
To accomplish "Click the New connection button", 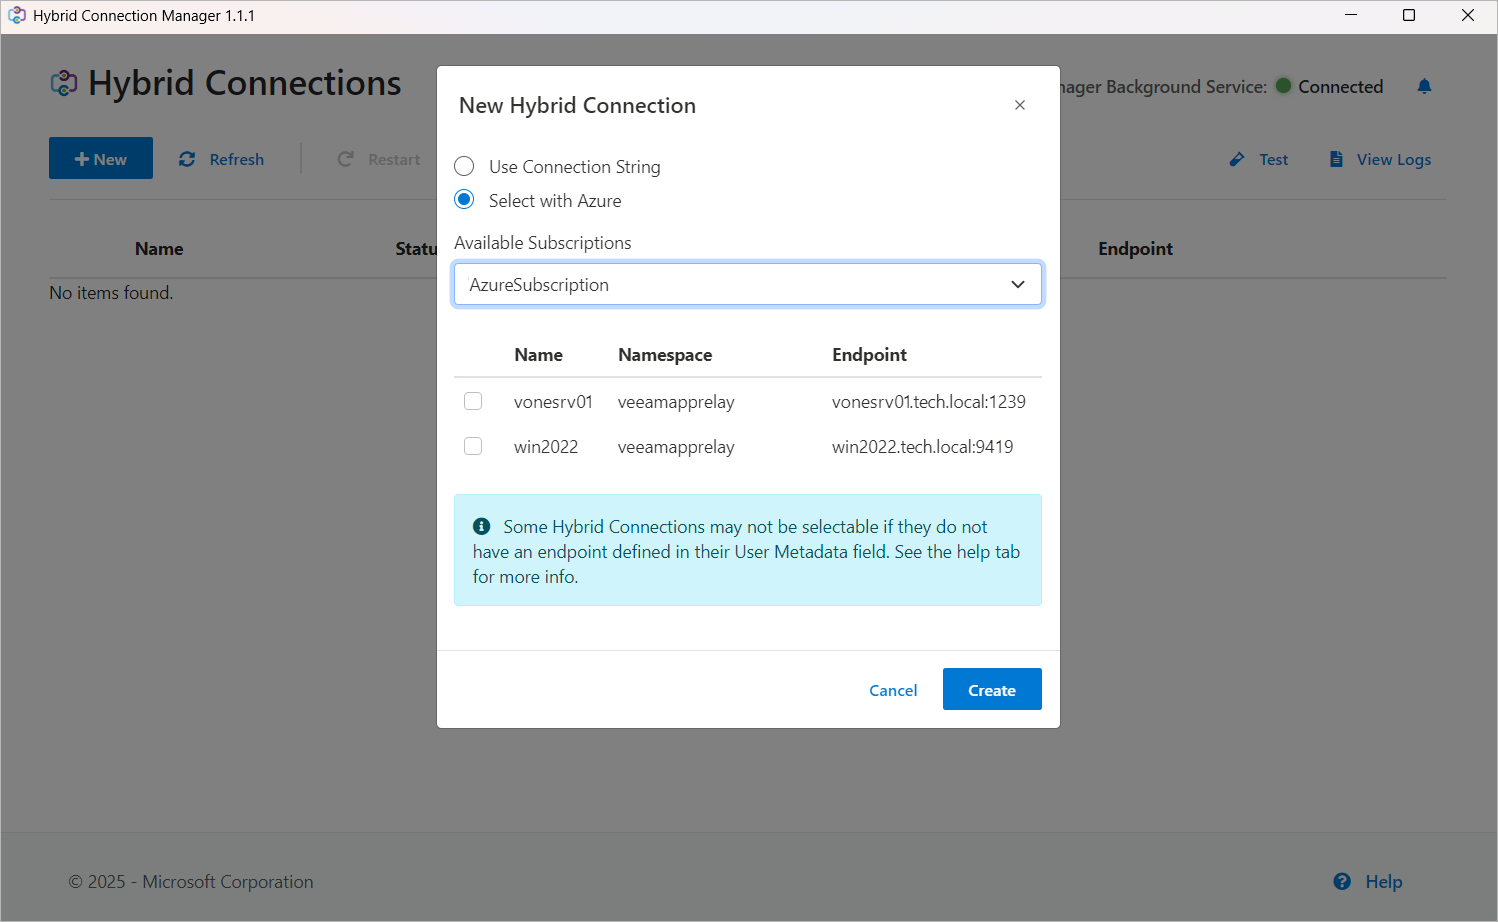I will tap(101, 158).
